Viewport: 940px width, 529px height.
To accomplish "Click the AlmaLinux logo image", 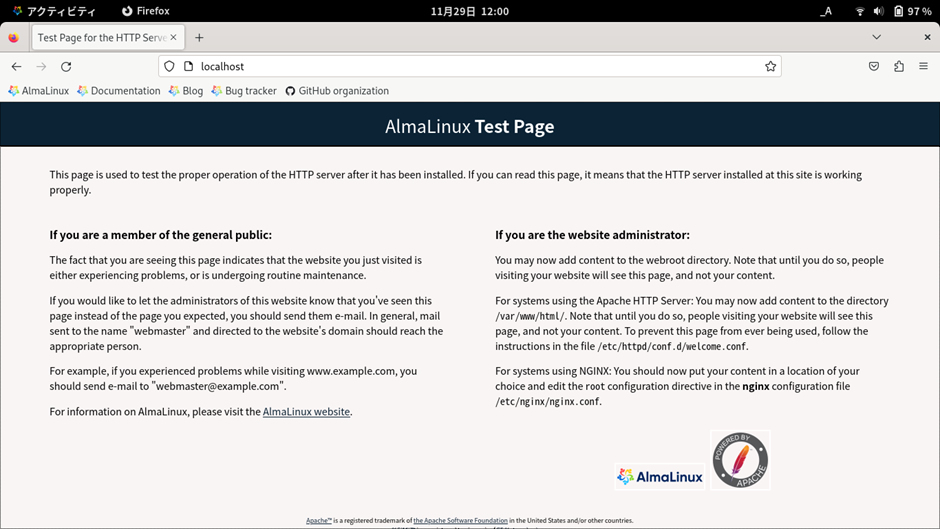I will pyautogui.click(x=660, y=477).
